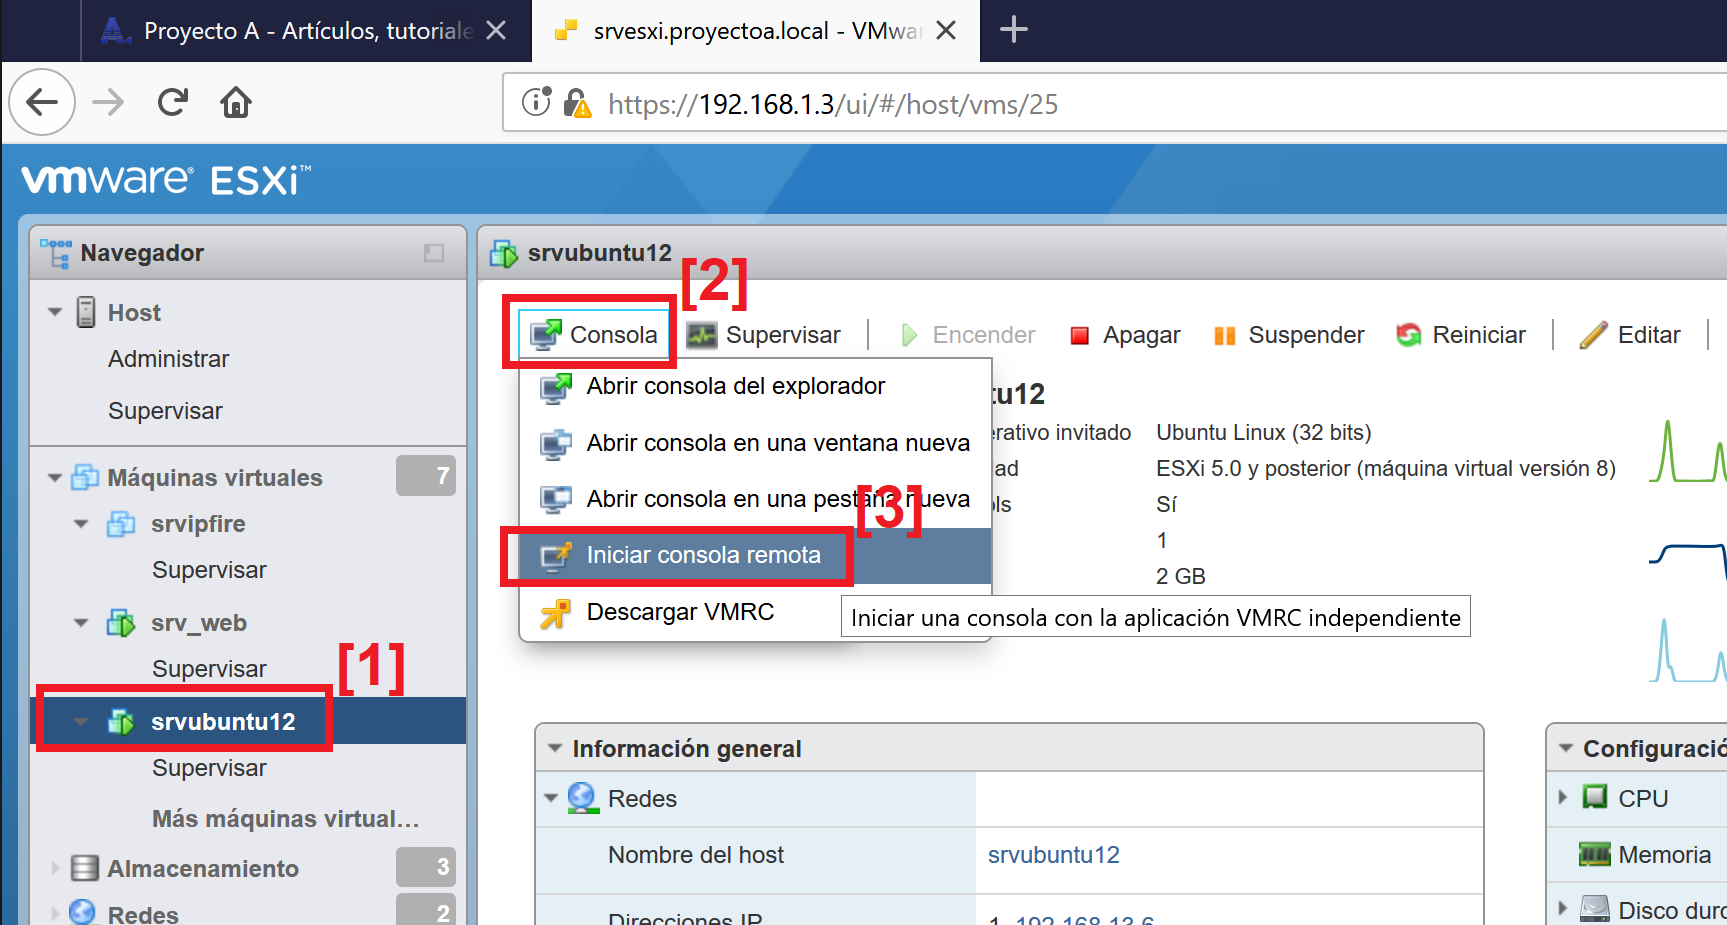Go back with the browser back arrow

(42, 102)
